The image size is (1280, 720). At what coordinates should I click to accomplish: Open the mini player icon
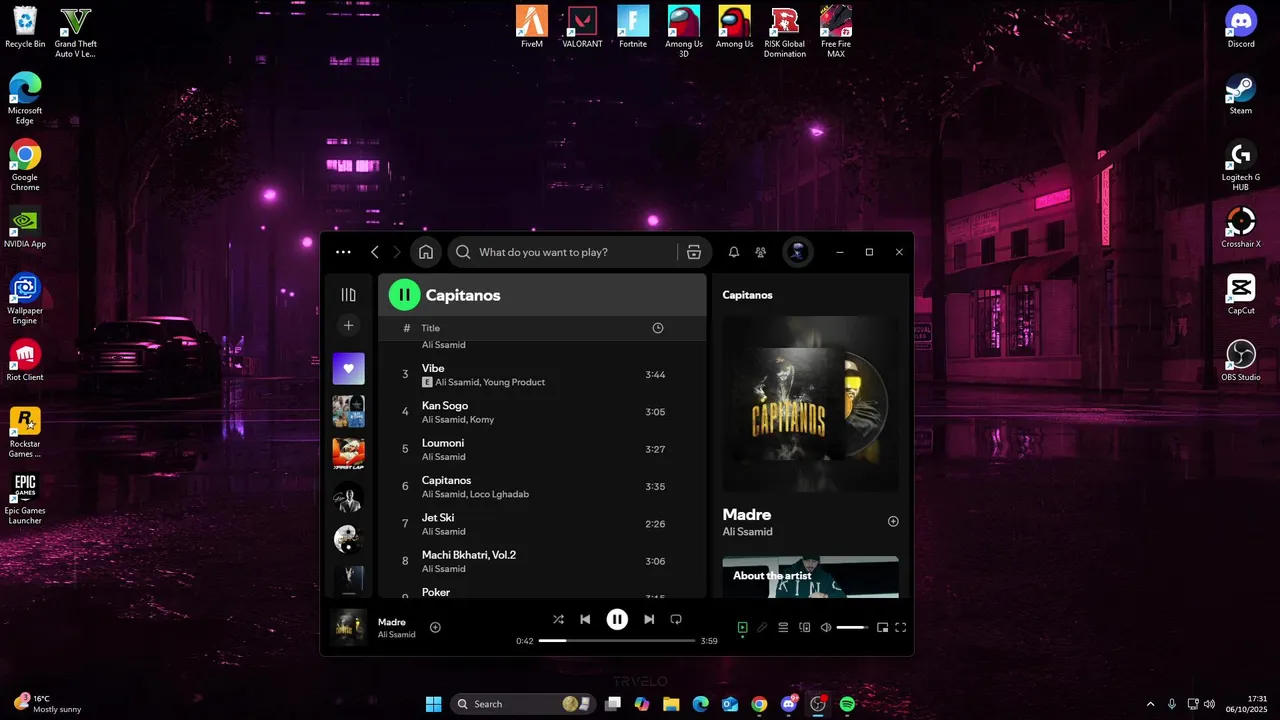coord(882,628)
